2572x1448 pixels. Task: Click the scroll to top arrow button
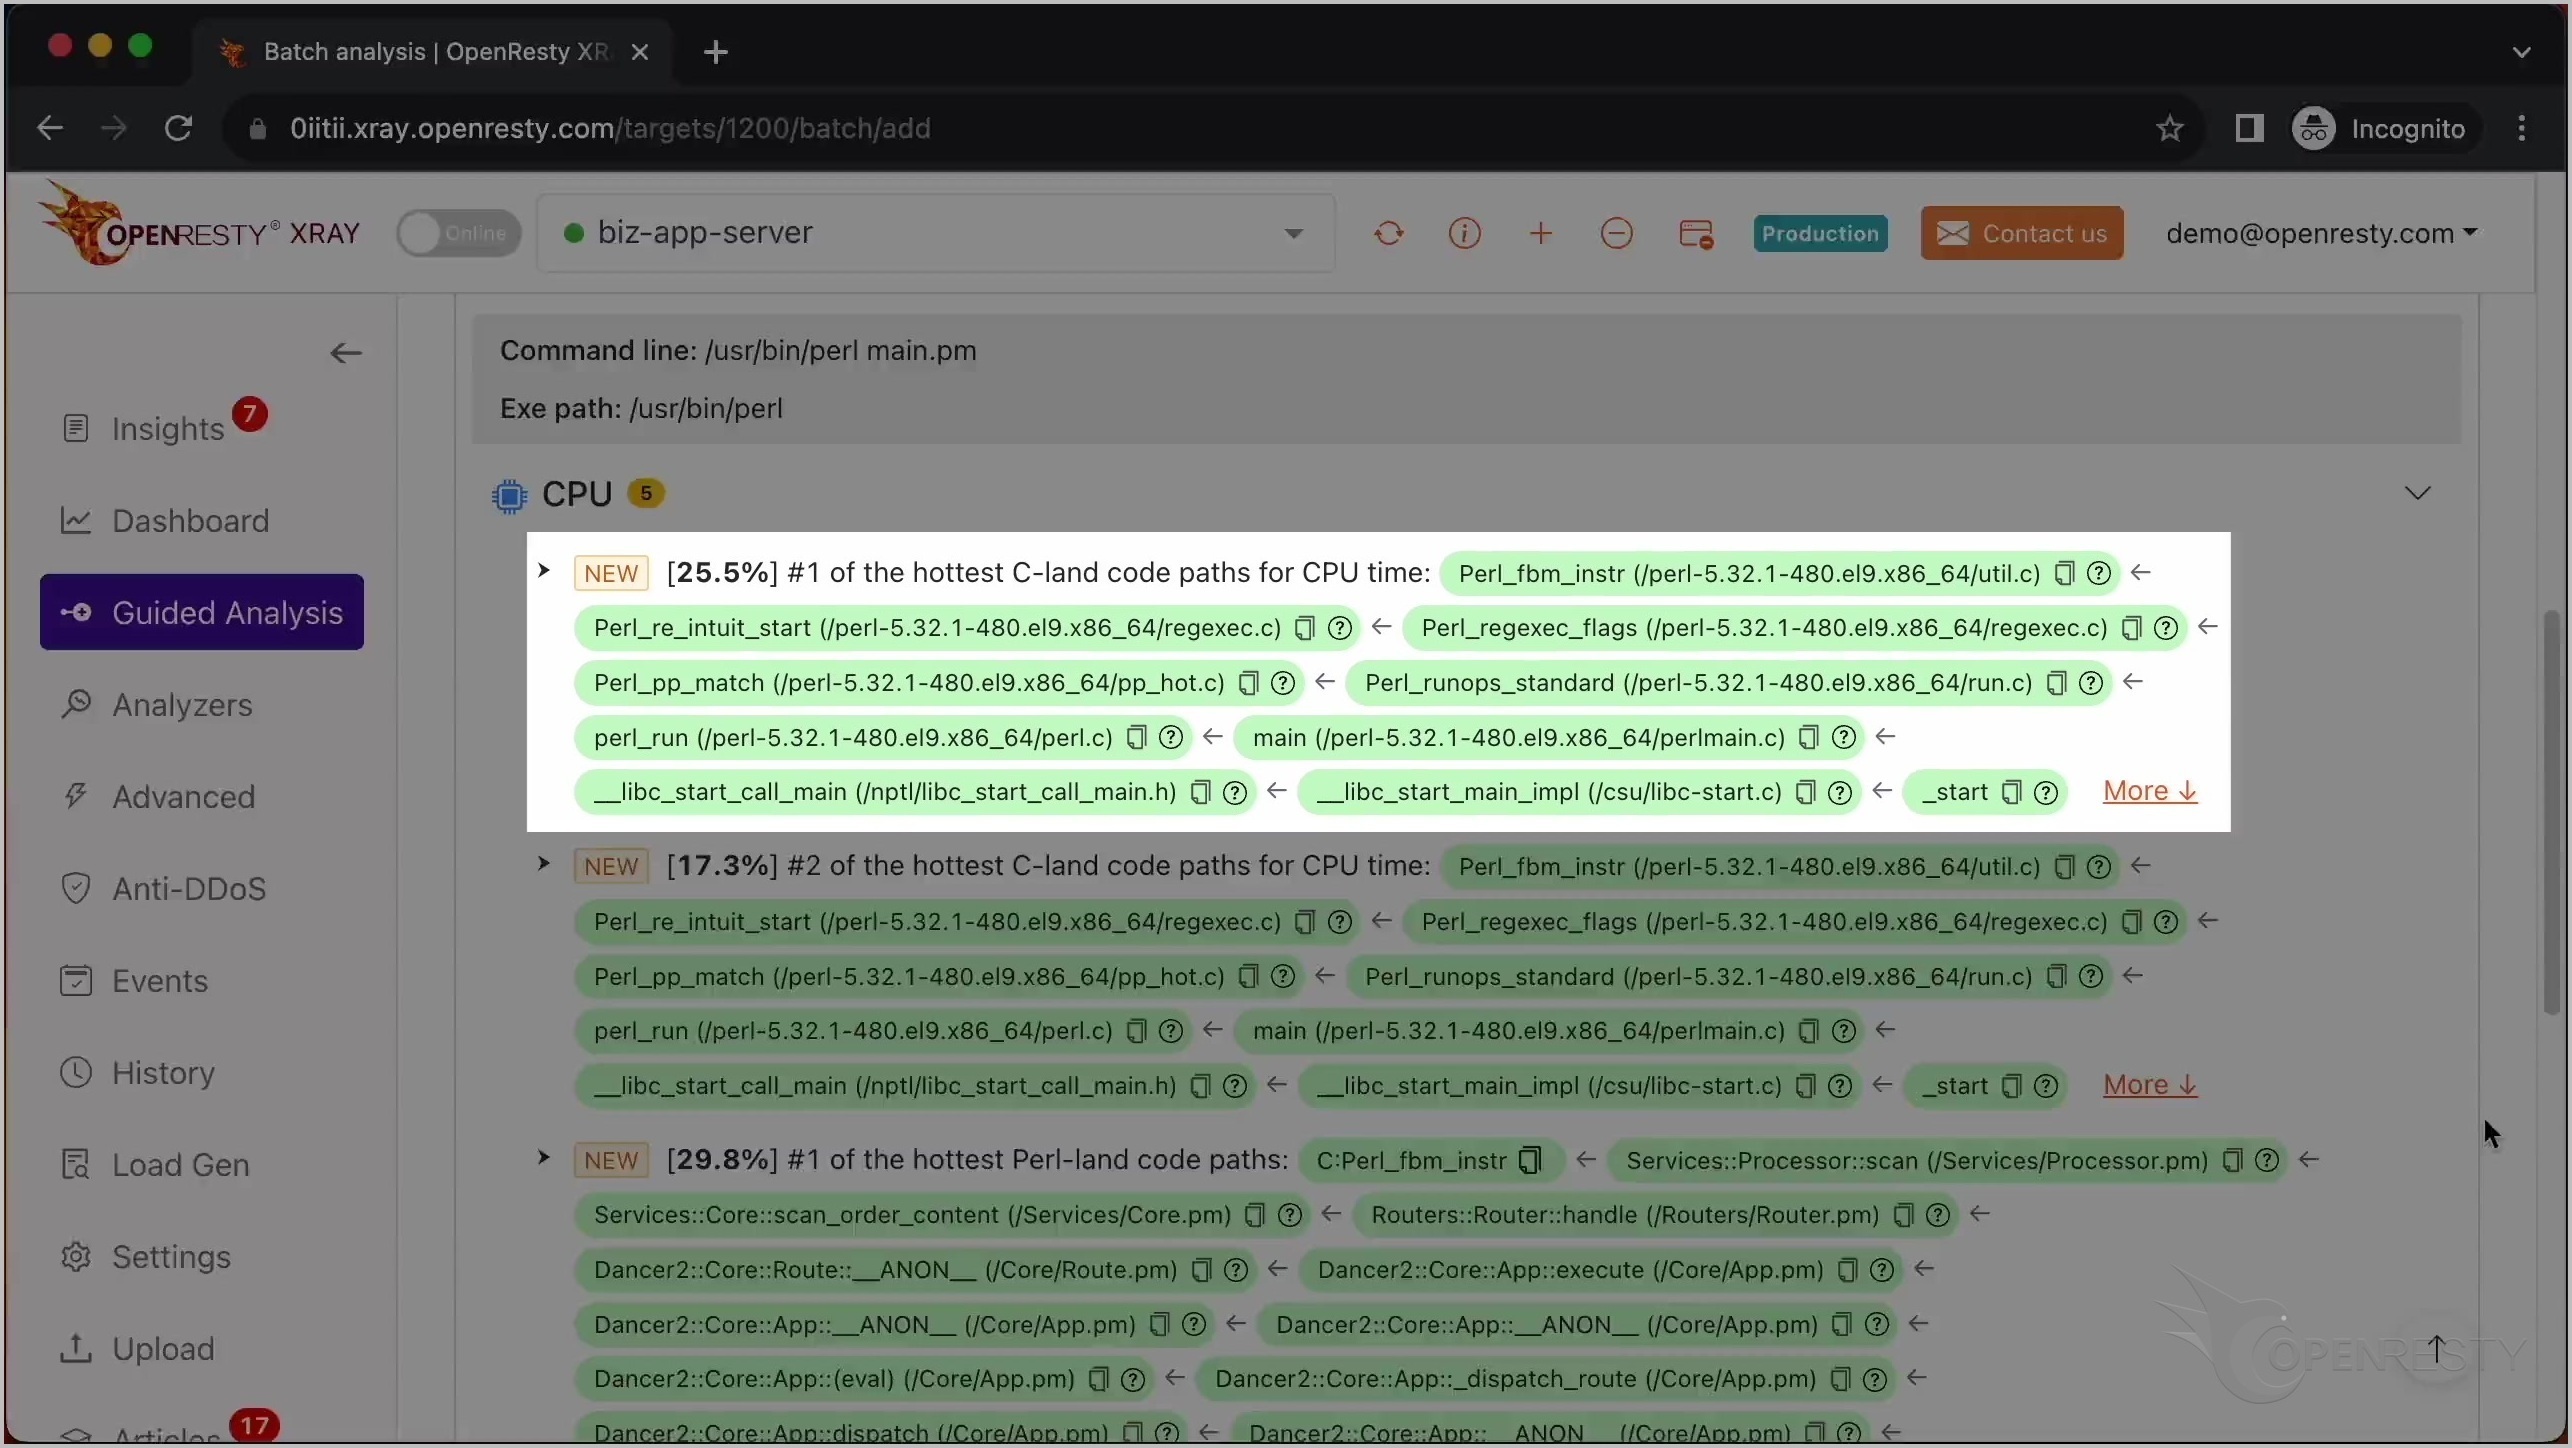pos(2437,1348)
